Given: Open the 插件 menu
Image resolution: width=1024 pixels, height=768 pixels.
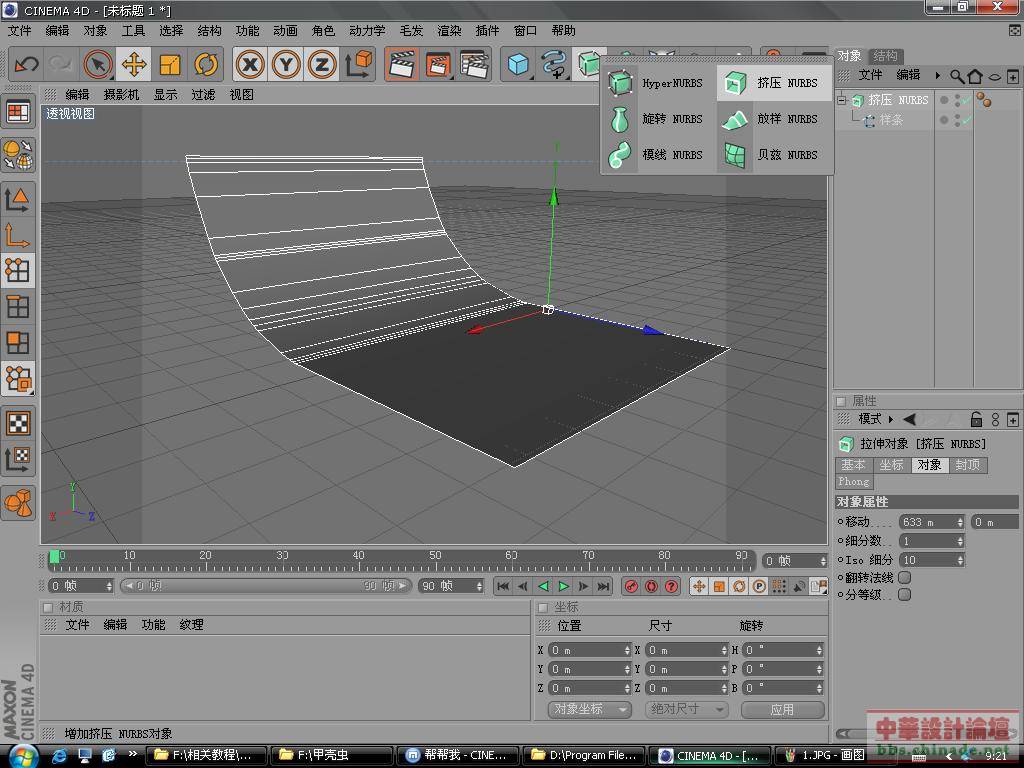Looking at the screenshot, I should pos(487,31).
